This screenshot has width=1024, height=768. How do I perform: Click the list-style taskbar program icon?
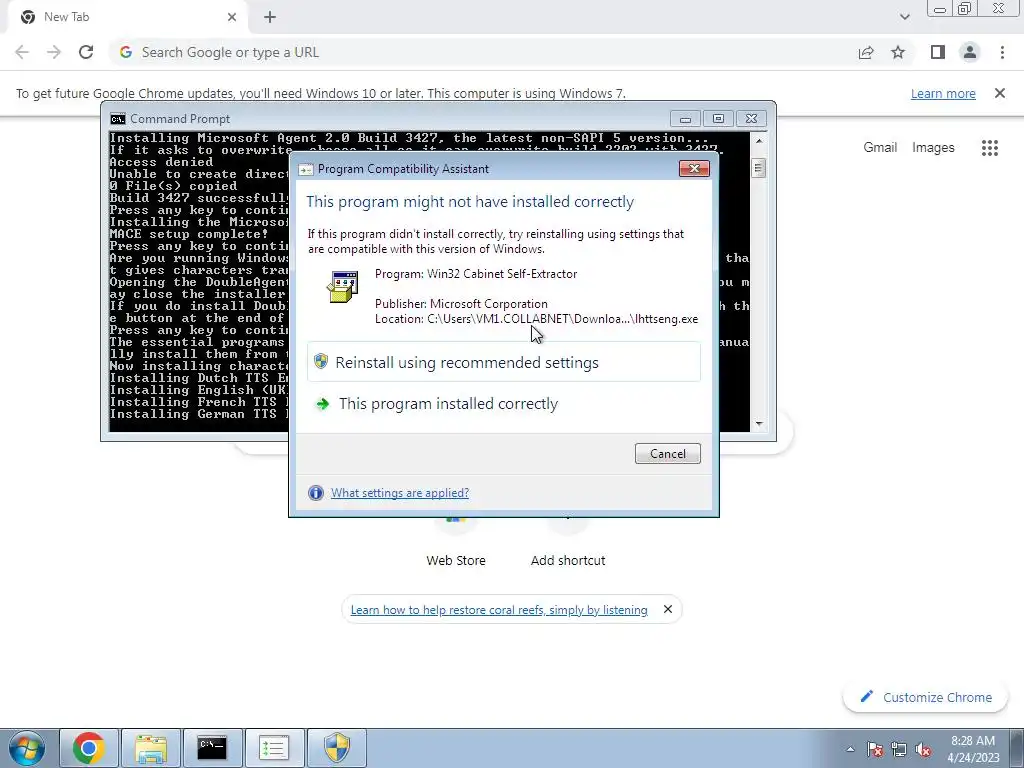[x=274, y=748]
